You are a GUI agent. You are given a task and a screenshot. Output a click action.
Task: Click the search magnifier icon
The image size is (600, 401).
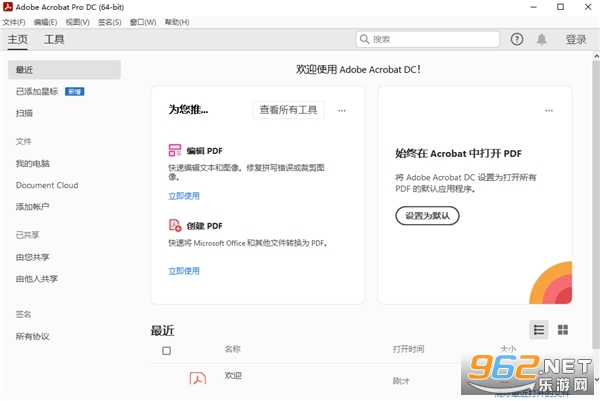365,39
